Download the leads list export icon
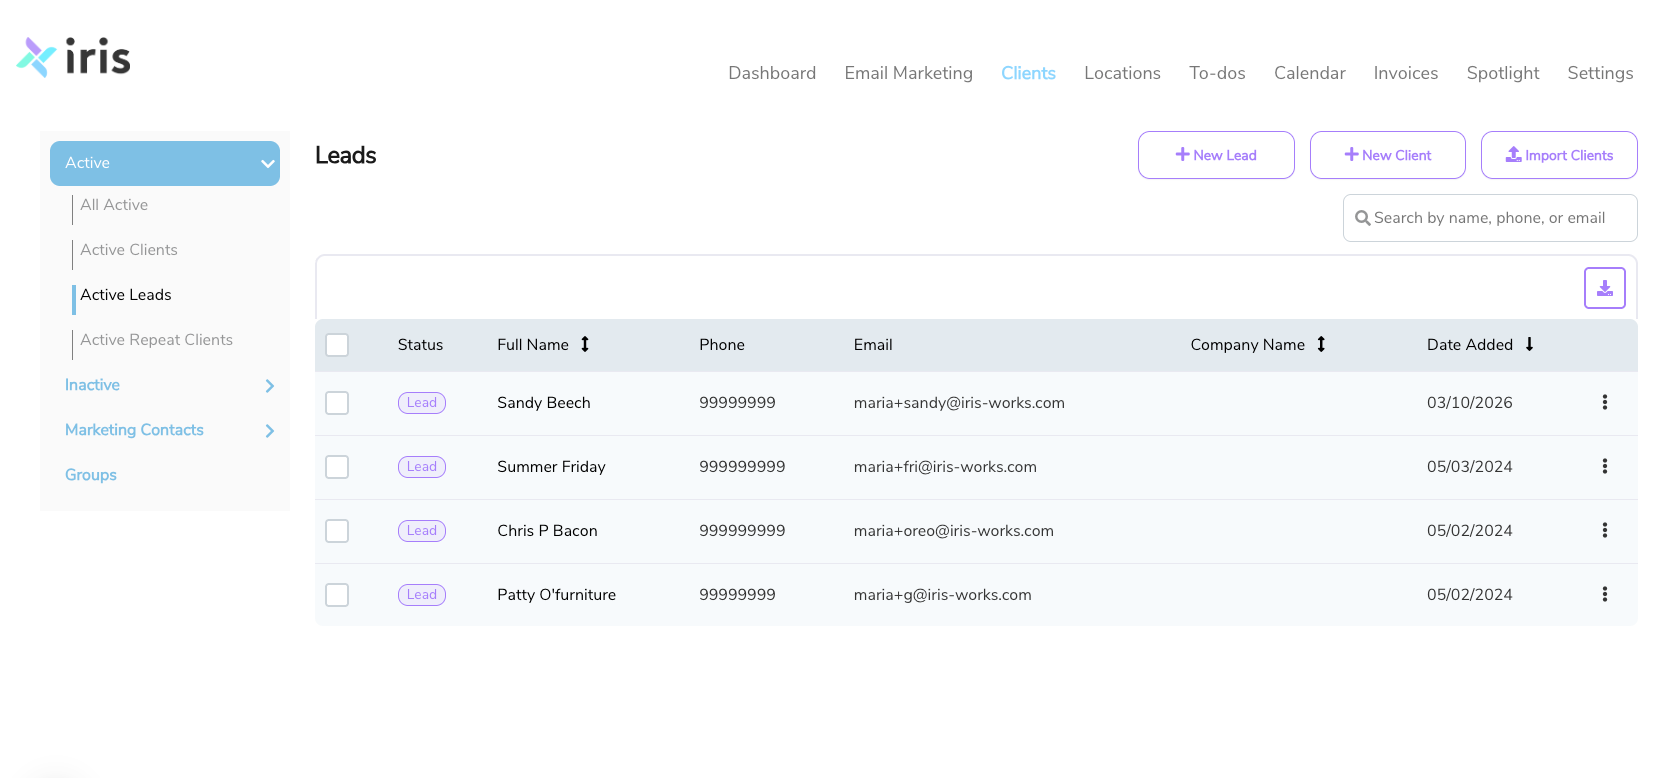 coord(1604,288)
